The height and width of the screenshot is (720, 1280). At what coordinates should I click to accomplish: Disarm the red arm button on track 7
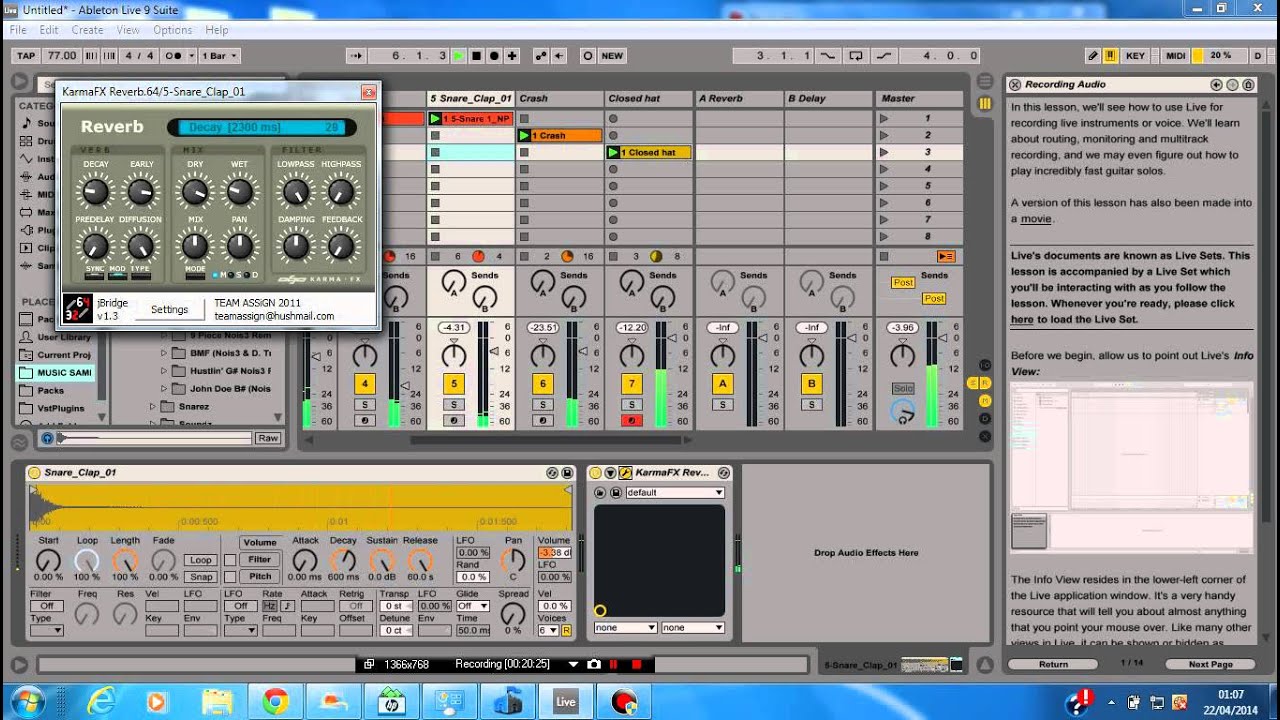point(632,421)
